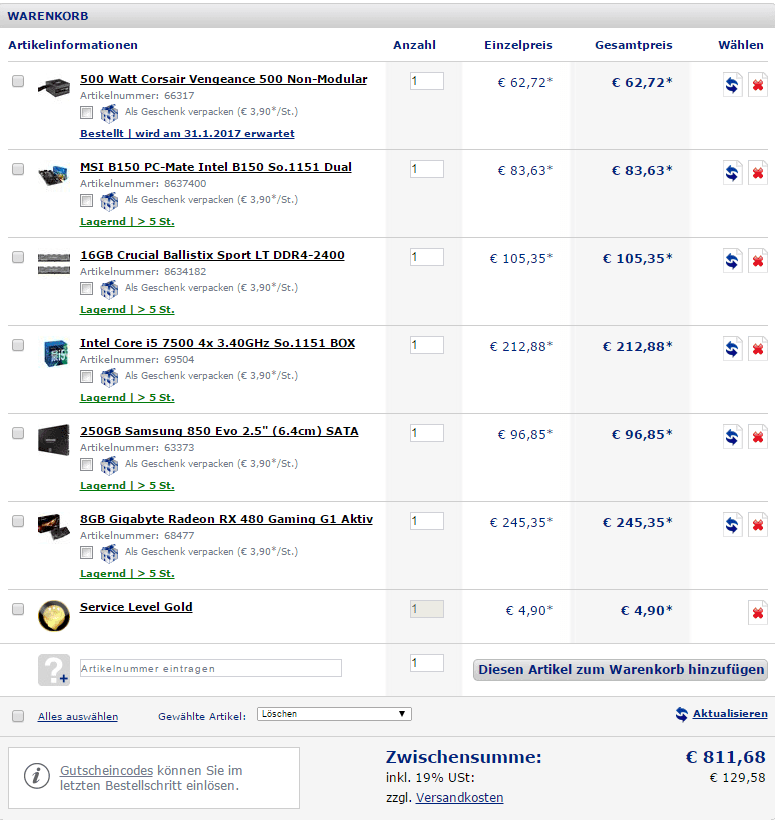
Task: Click quantity field for MSI B150 PC-Mate
Action: (x=427, y=169)
